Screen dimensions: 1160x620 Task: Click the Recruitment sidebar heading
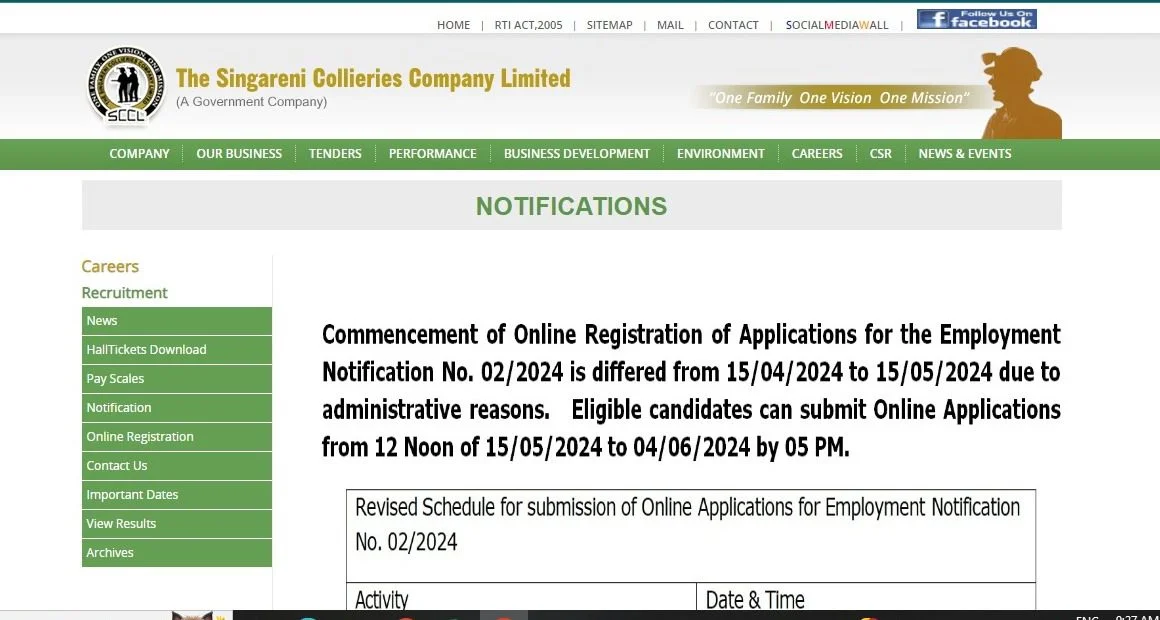[124, 293]
